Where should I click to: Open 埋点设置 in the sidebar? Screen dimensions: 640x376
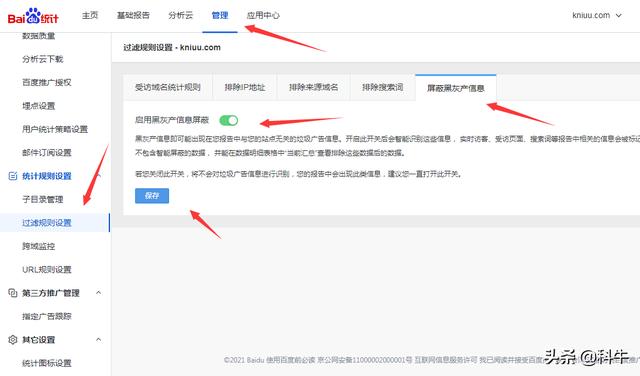click(38, 106)
